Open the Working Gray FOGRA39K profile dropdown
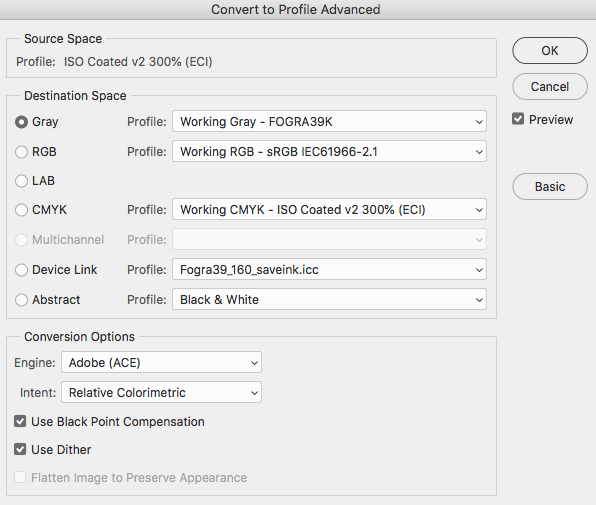Viewport: 596px width, 505px height. pyautogui.click(x=329, y=122)
